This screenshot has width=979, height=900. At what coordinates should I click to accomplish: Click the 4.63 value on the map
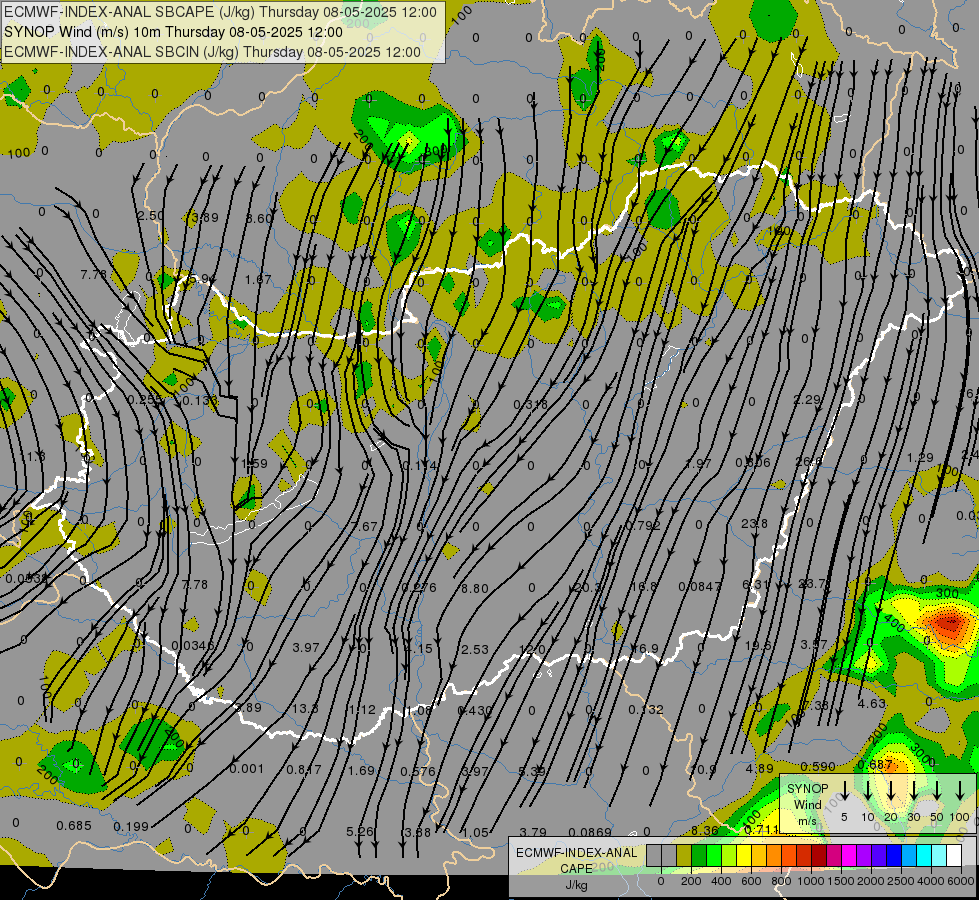[872, 703]
